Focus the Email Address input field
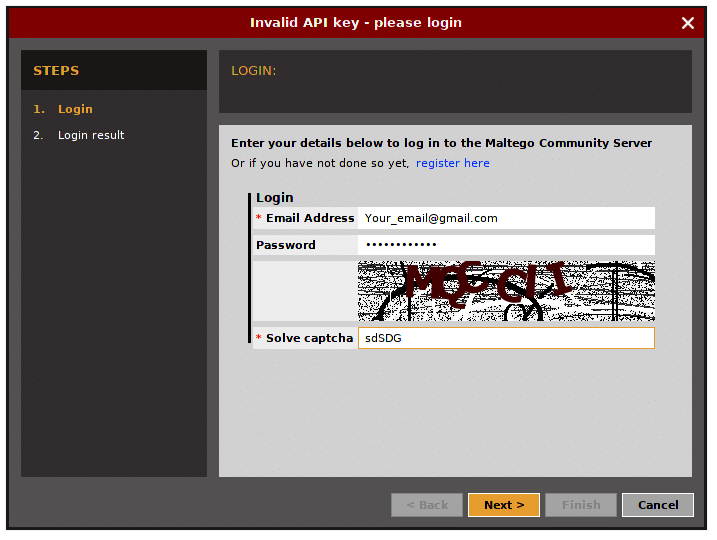 (x=506, y=218)
